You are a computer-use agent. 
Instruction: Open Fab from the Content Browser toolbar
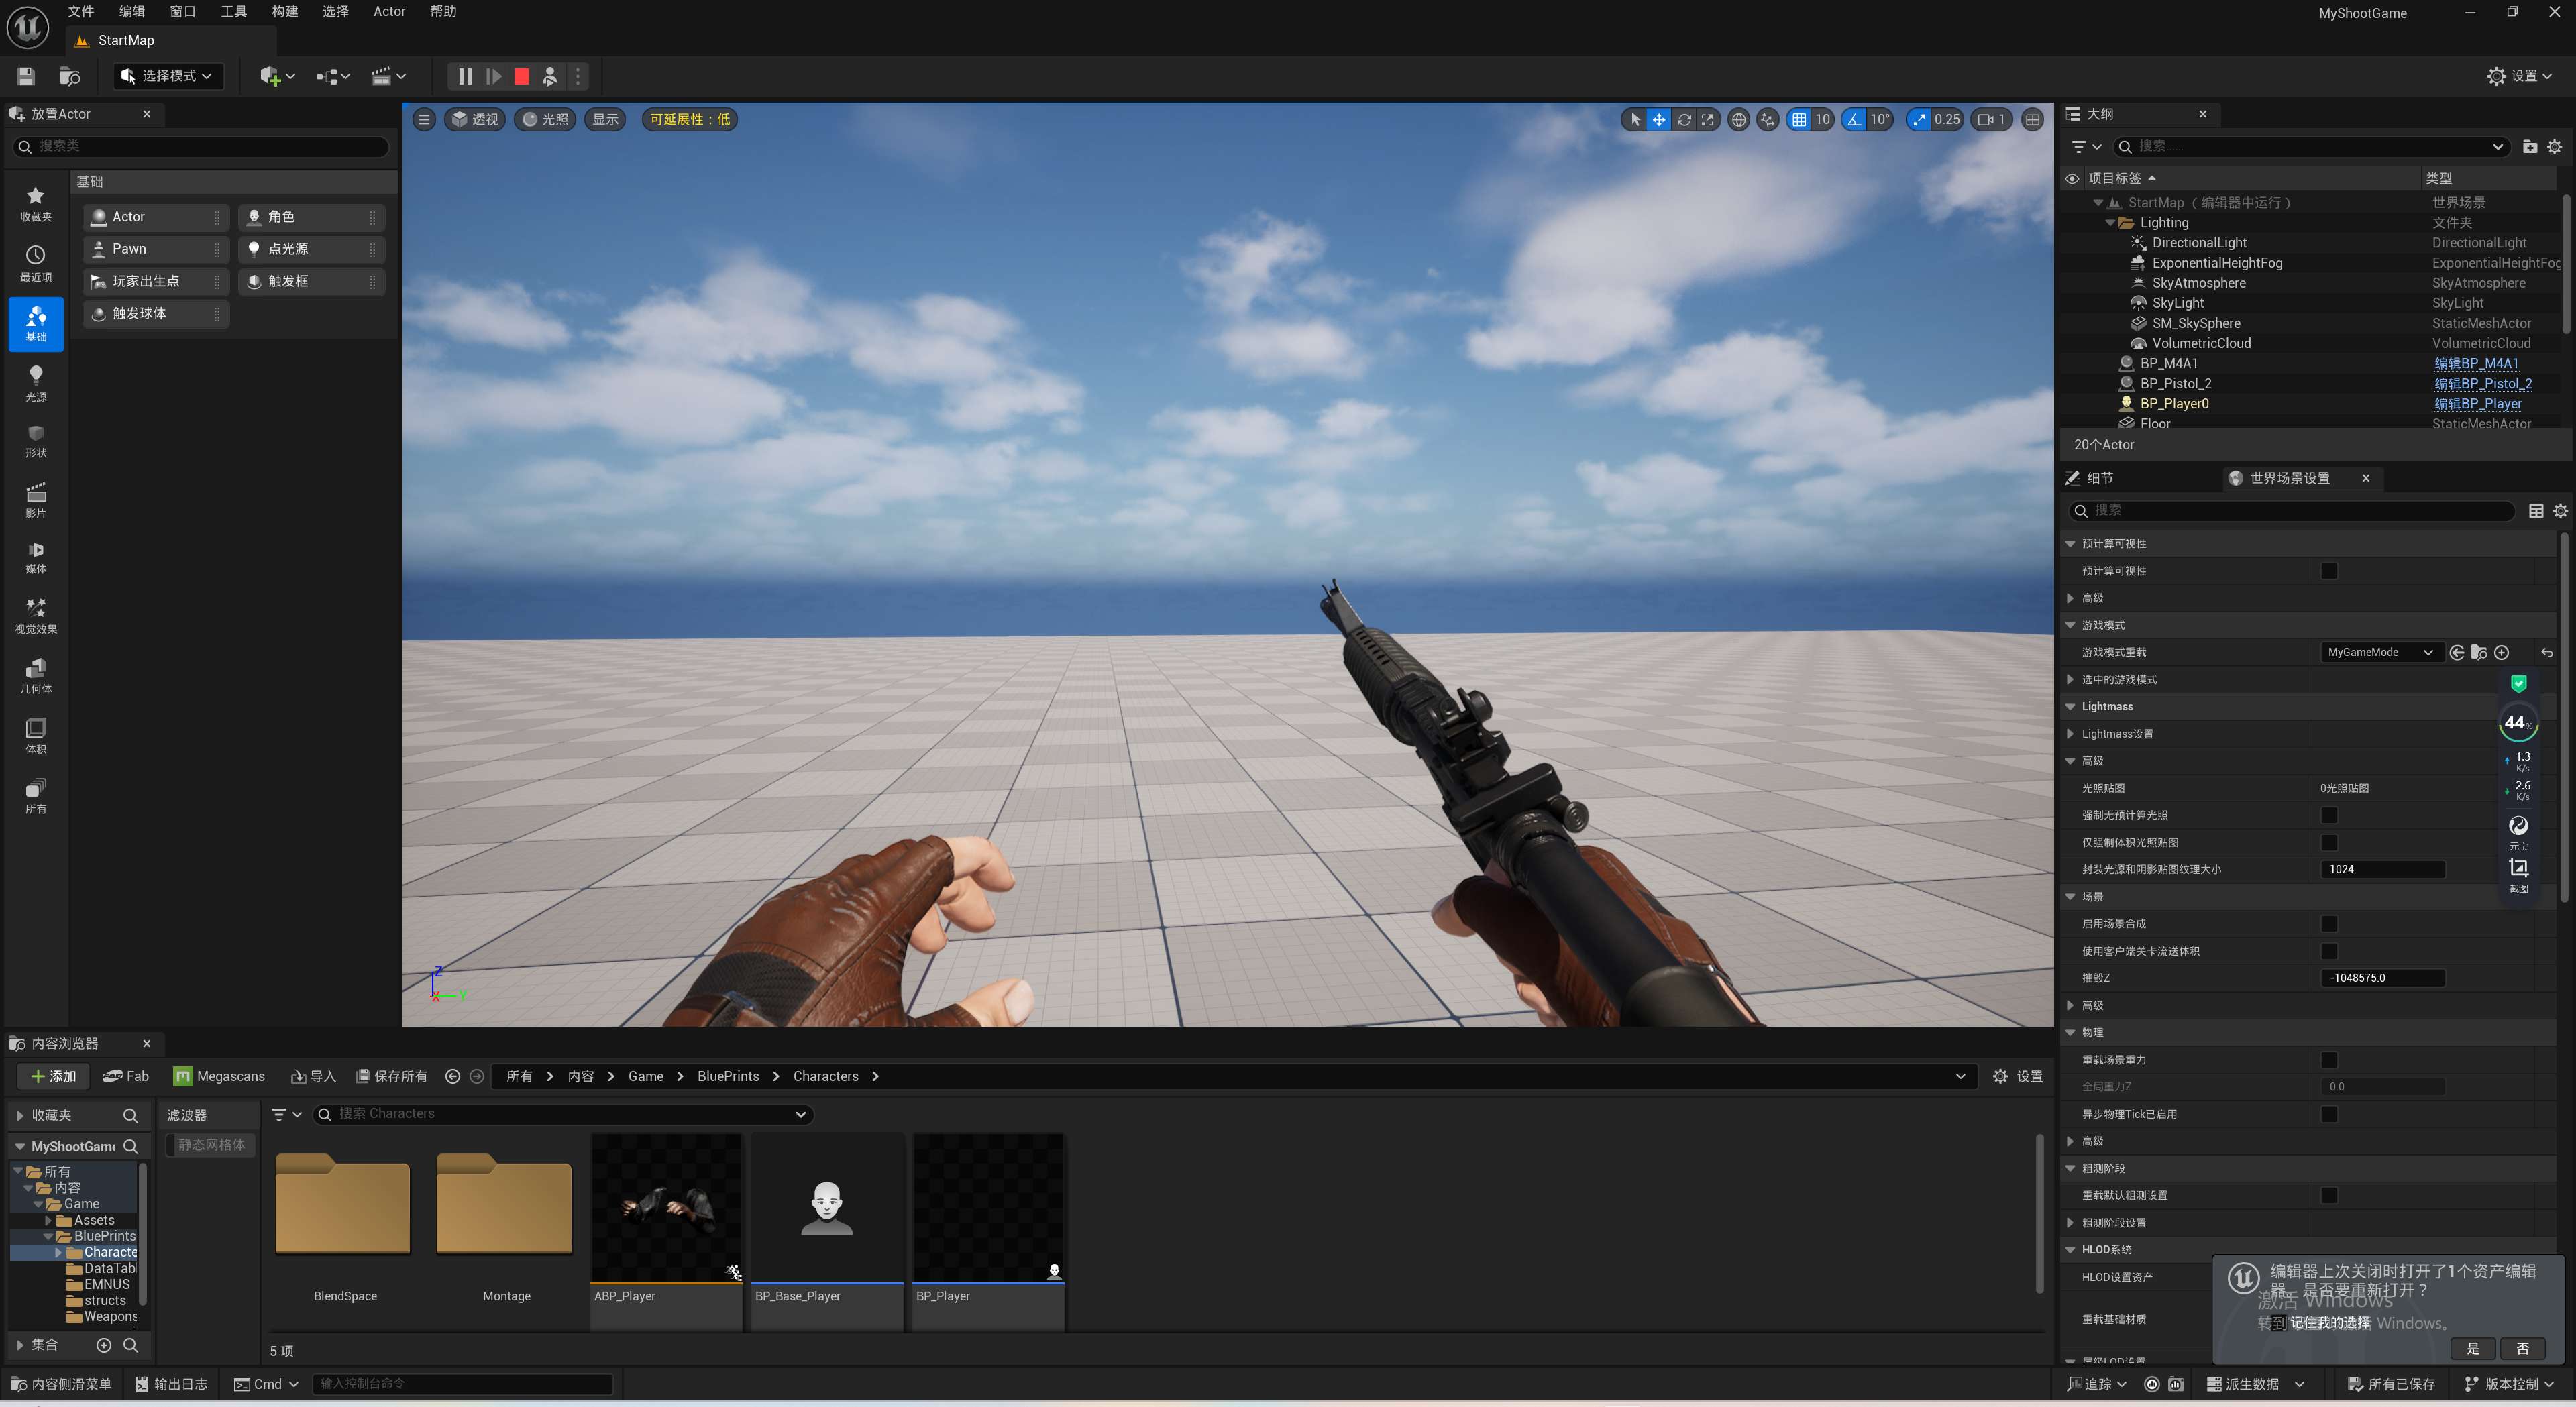tap(126, 1076)
